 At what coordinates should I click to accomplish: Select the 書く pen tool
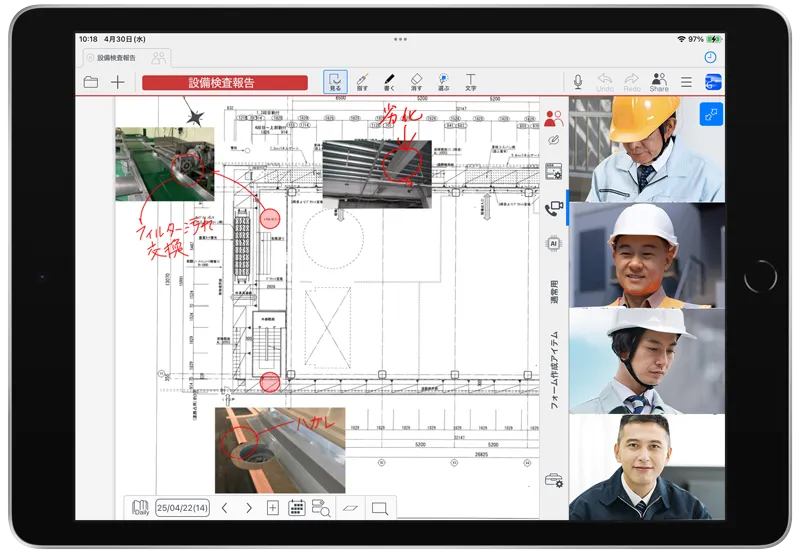coord(389,81)
